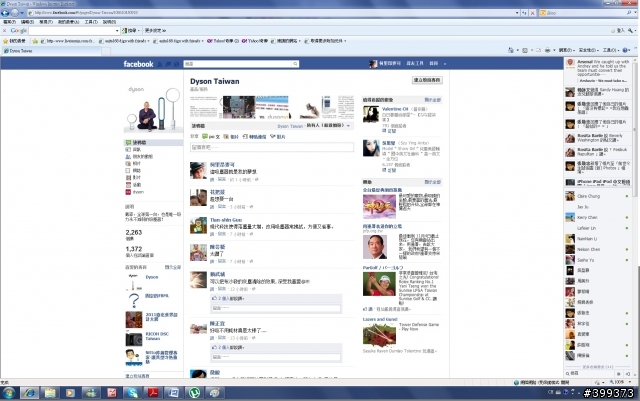
Task: Click the Windows Start button
Action: pos(8,393)
